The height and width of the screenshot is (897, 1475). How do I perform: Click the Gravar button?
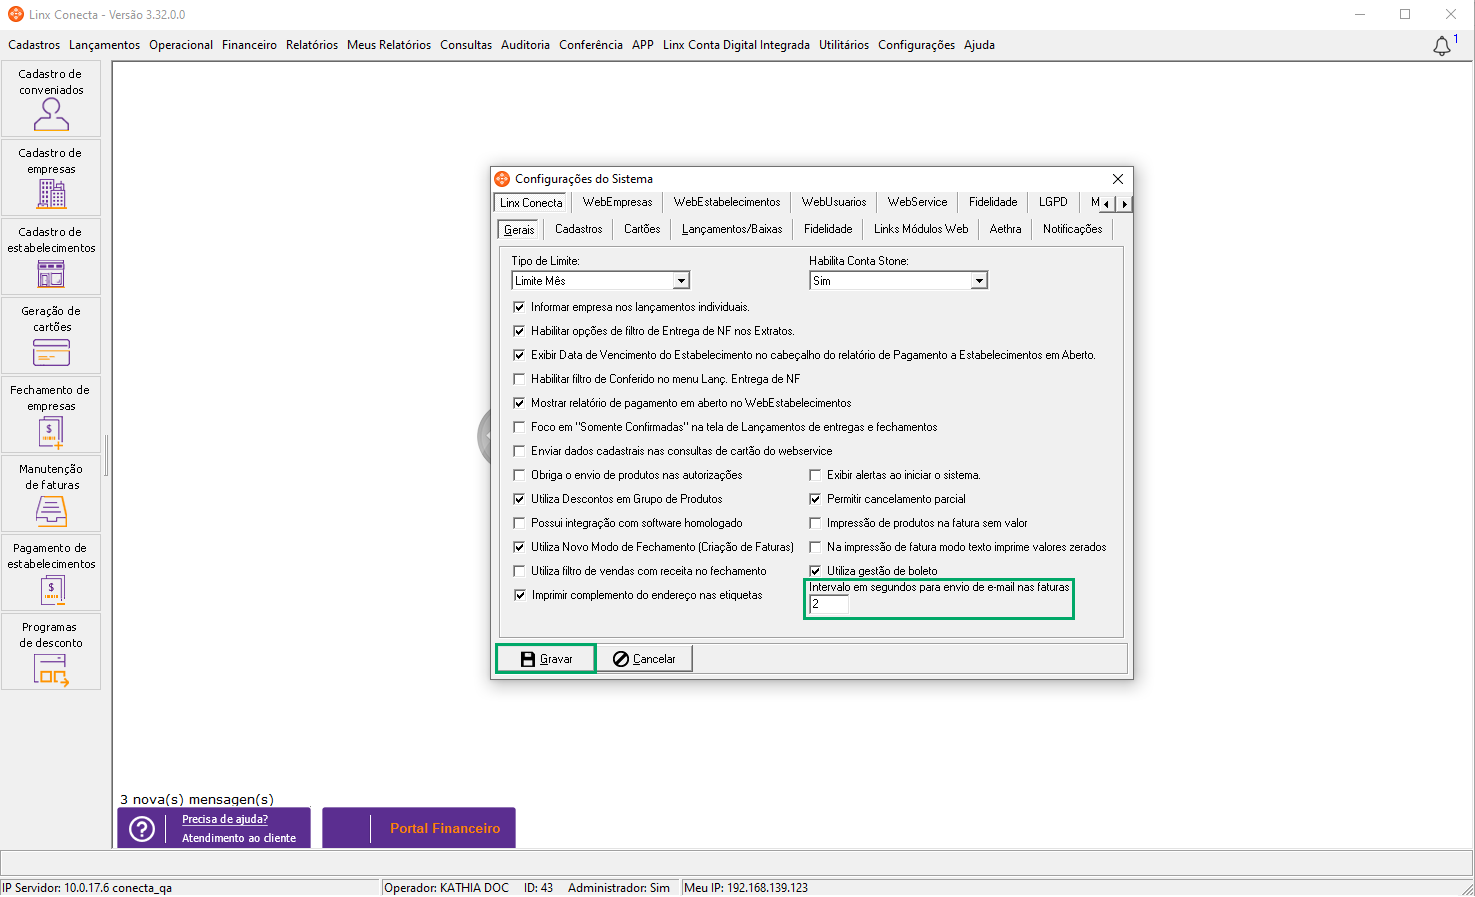546,659
